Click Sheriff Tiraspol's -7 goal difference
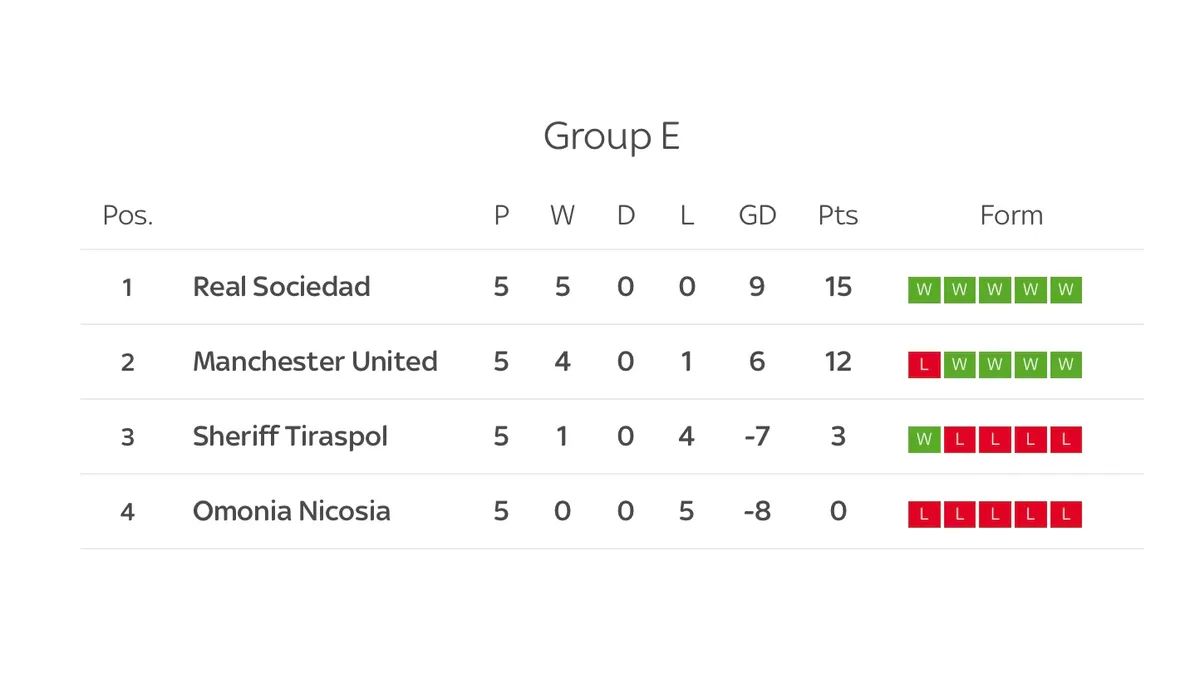This screenshot has height=675, width=1200. 756,437
